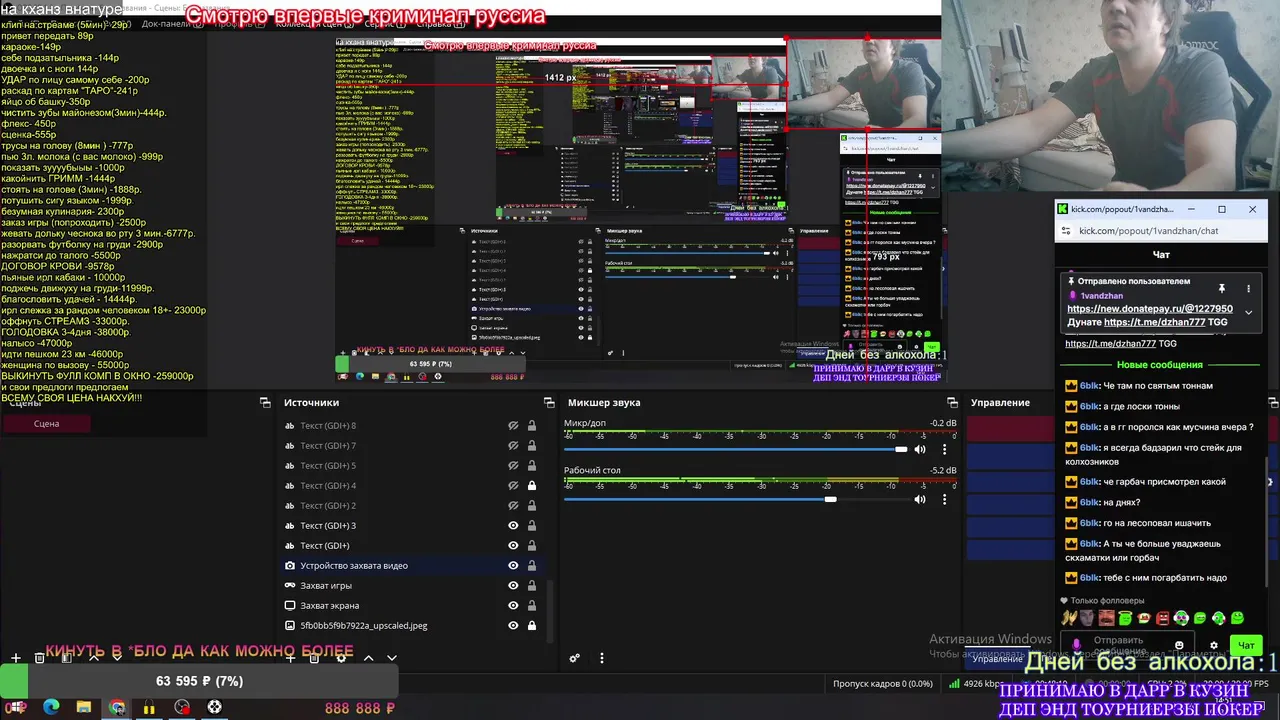Screen dimensions: 1280x720
Task: Hide the Устройство захвата видео source
Action: 513,566
